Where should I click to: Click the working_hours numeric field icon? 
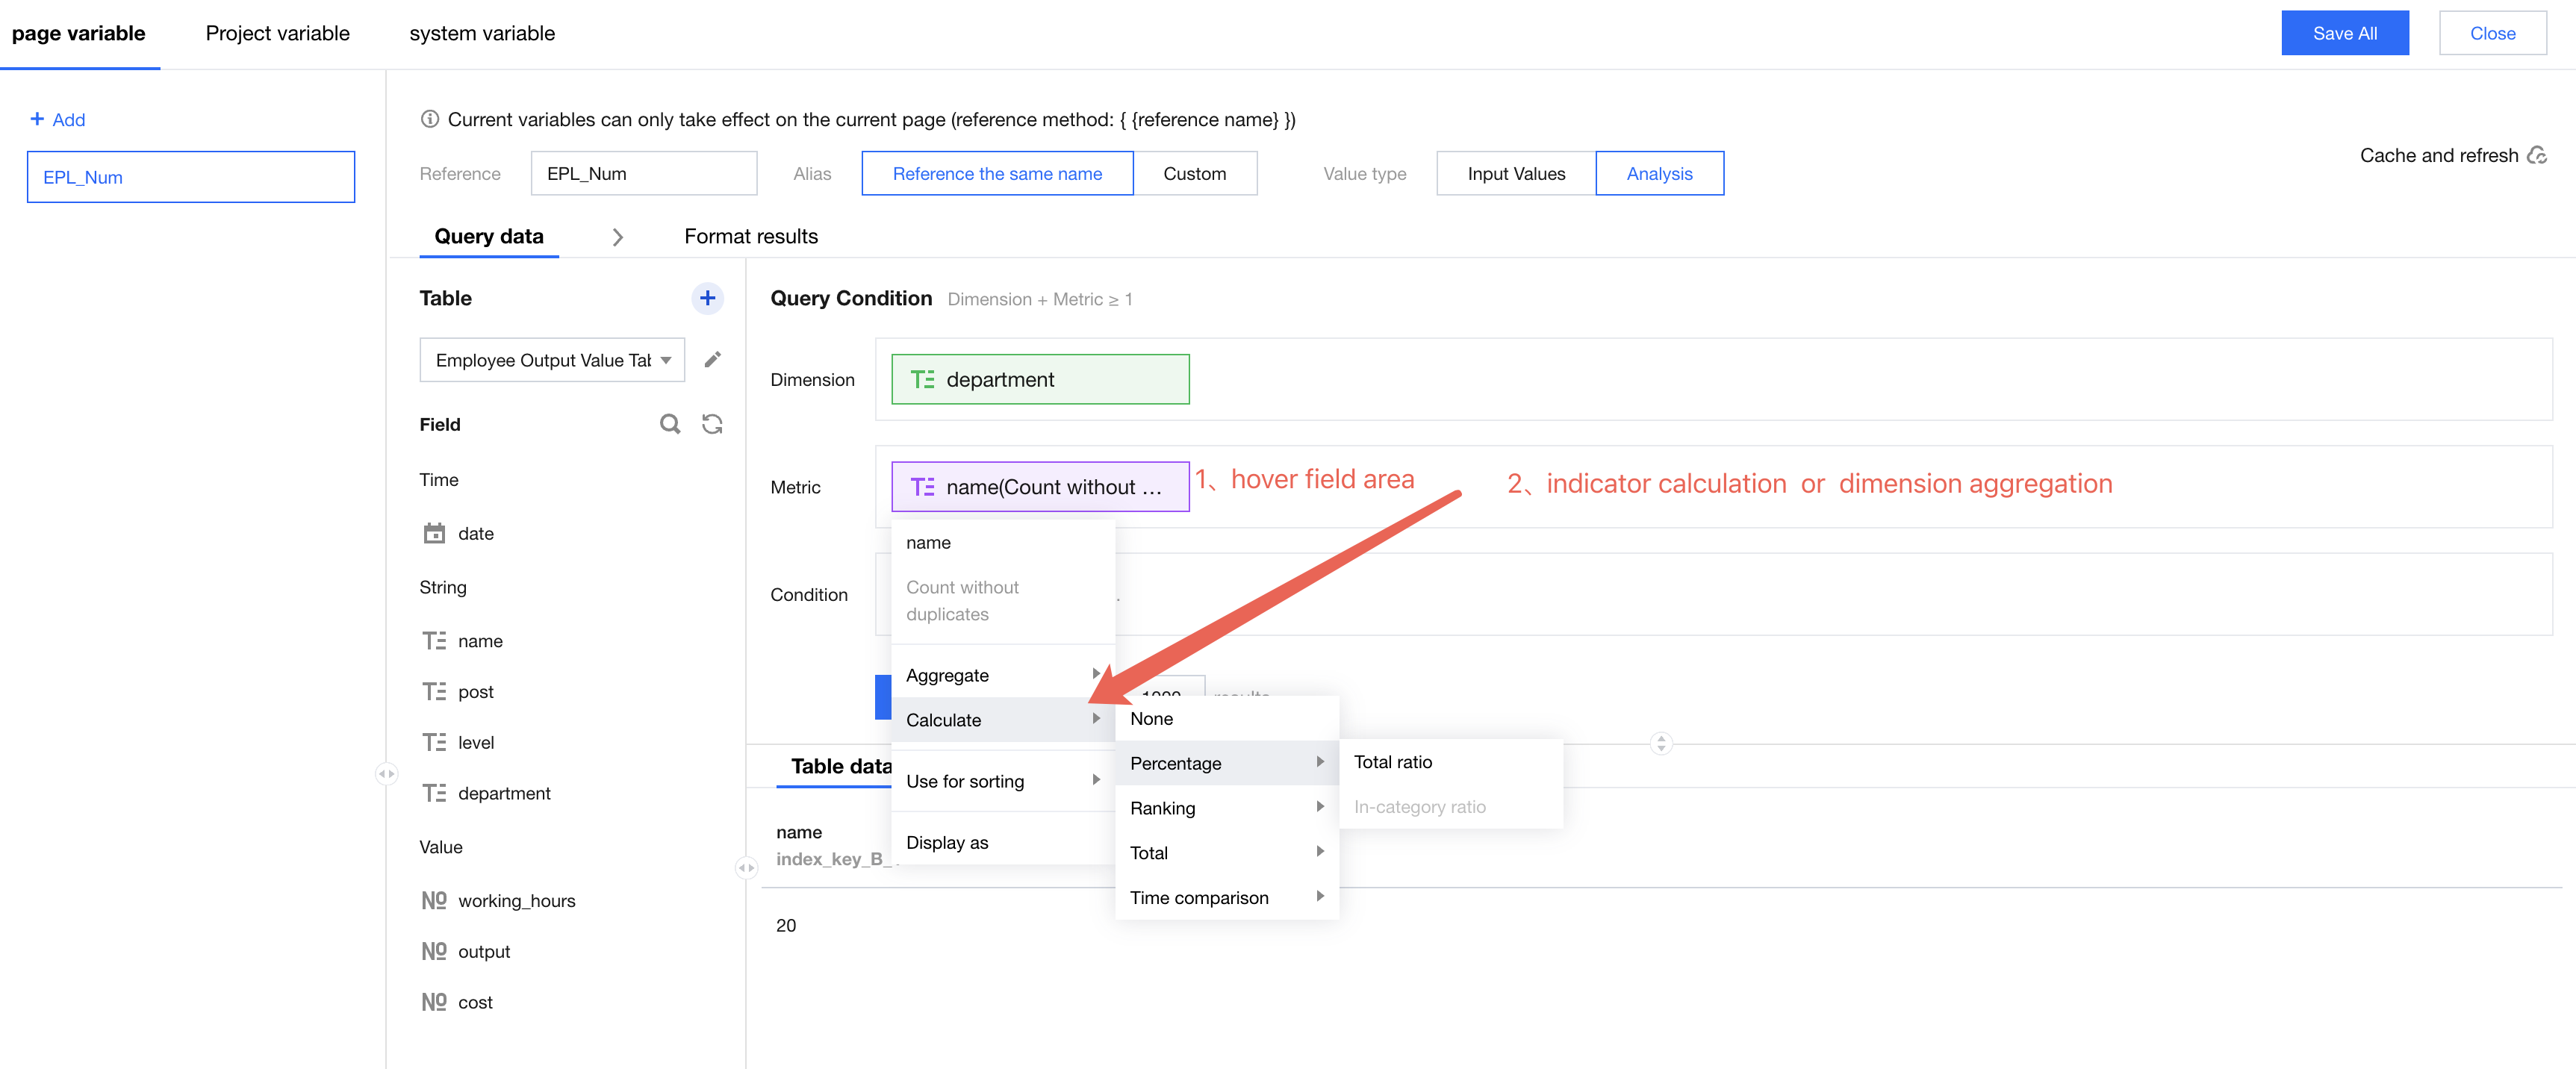pyautogui.click(x=434, y=900)
